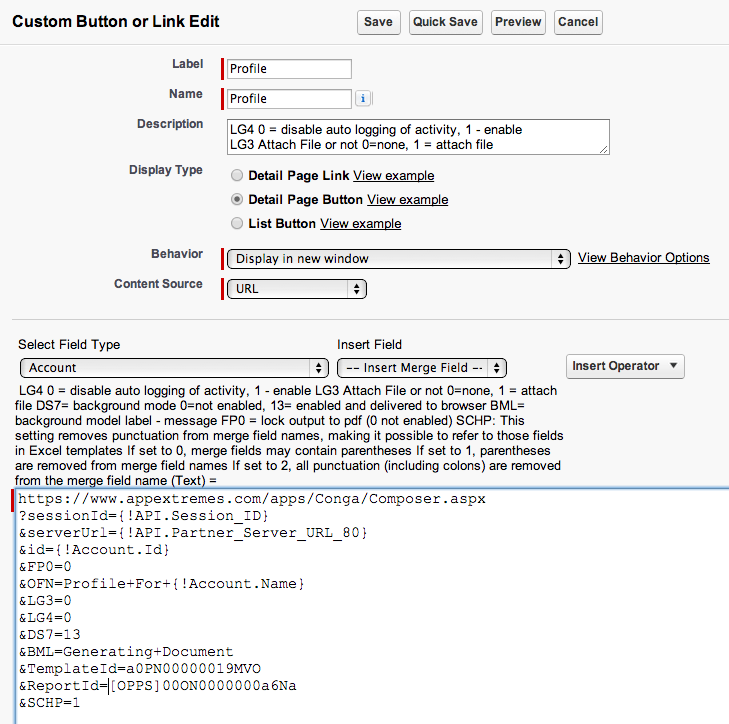This screenshot has width=729, height=724.
Task: Click the Save button
Action: coord(378,22)
